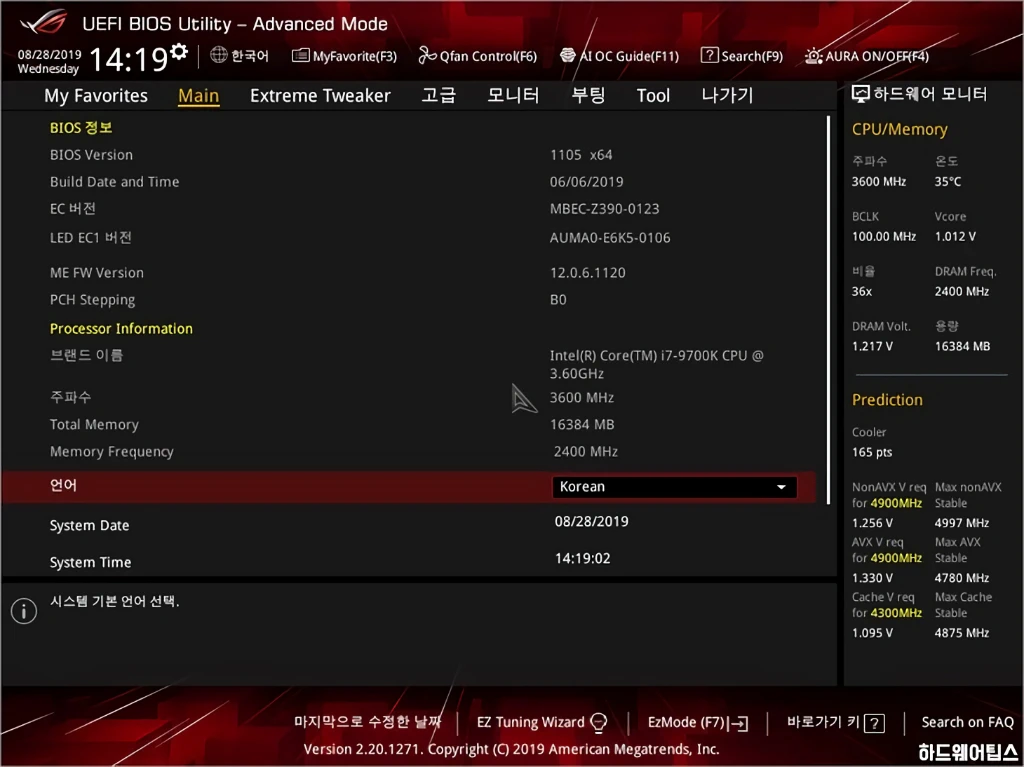Expand the Korean language dropdown

(674, 487)
